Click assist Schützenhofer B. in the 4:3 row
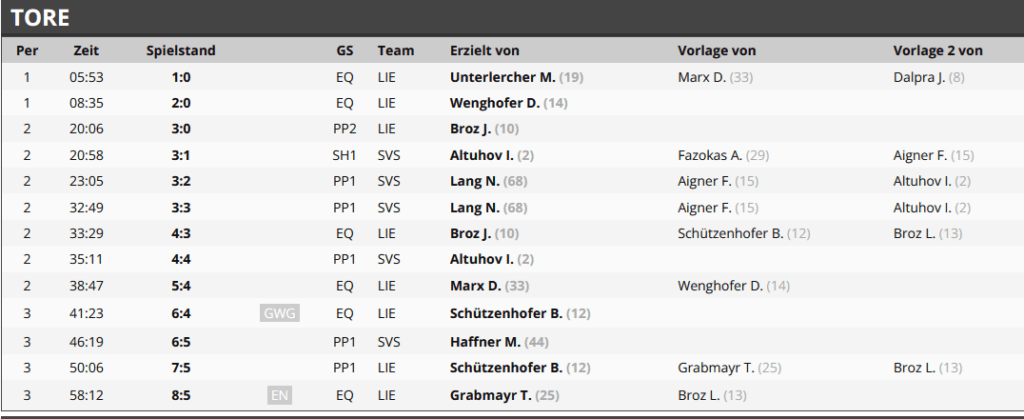Viewport: 1024px width, 419px height. (x=744, y=234)
